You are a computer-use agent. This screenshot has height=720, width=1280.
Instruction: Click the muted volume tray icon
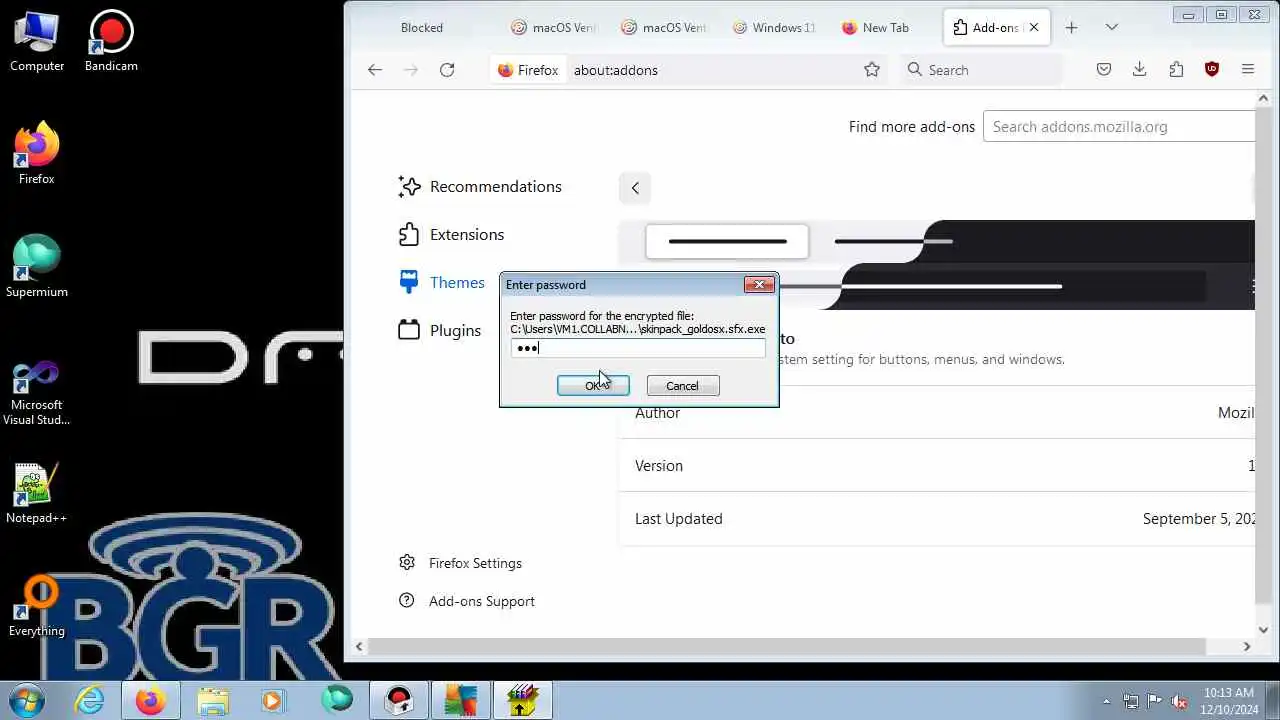tap(1180, 701)
